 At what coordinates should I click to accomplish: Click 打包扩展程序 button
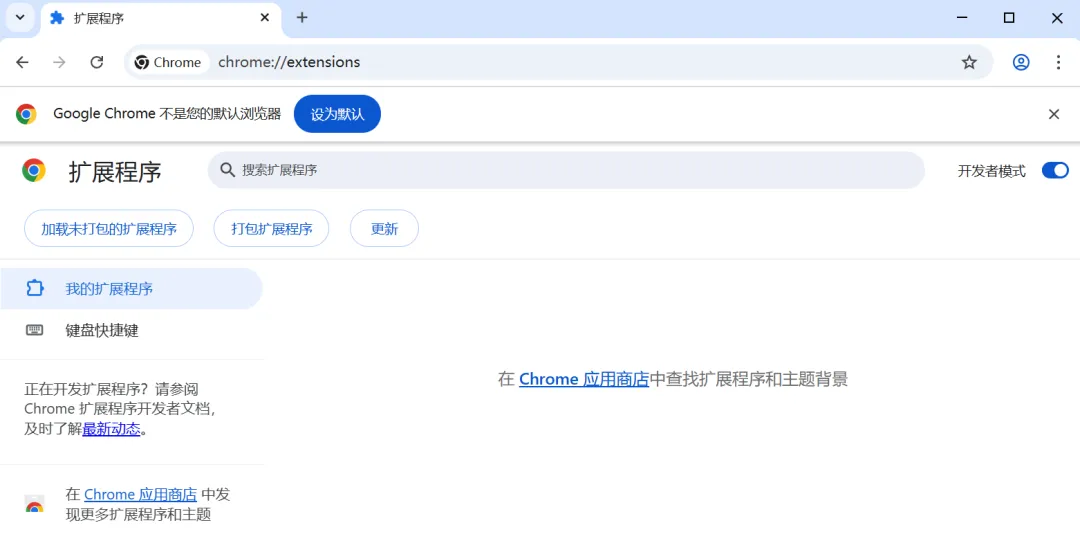coord(271,229)
